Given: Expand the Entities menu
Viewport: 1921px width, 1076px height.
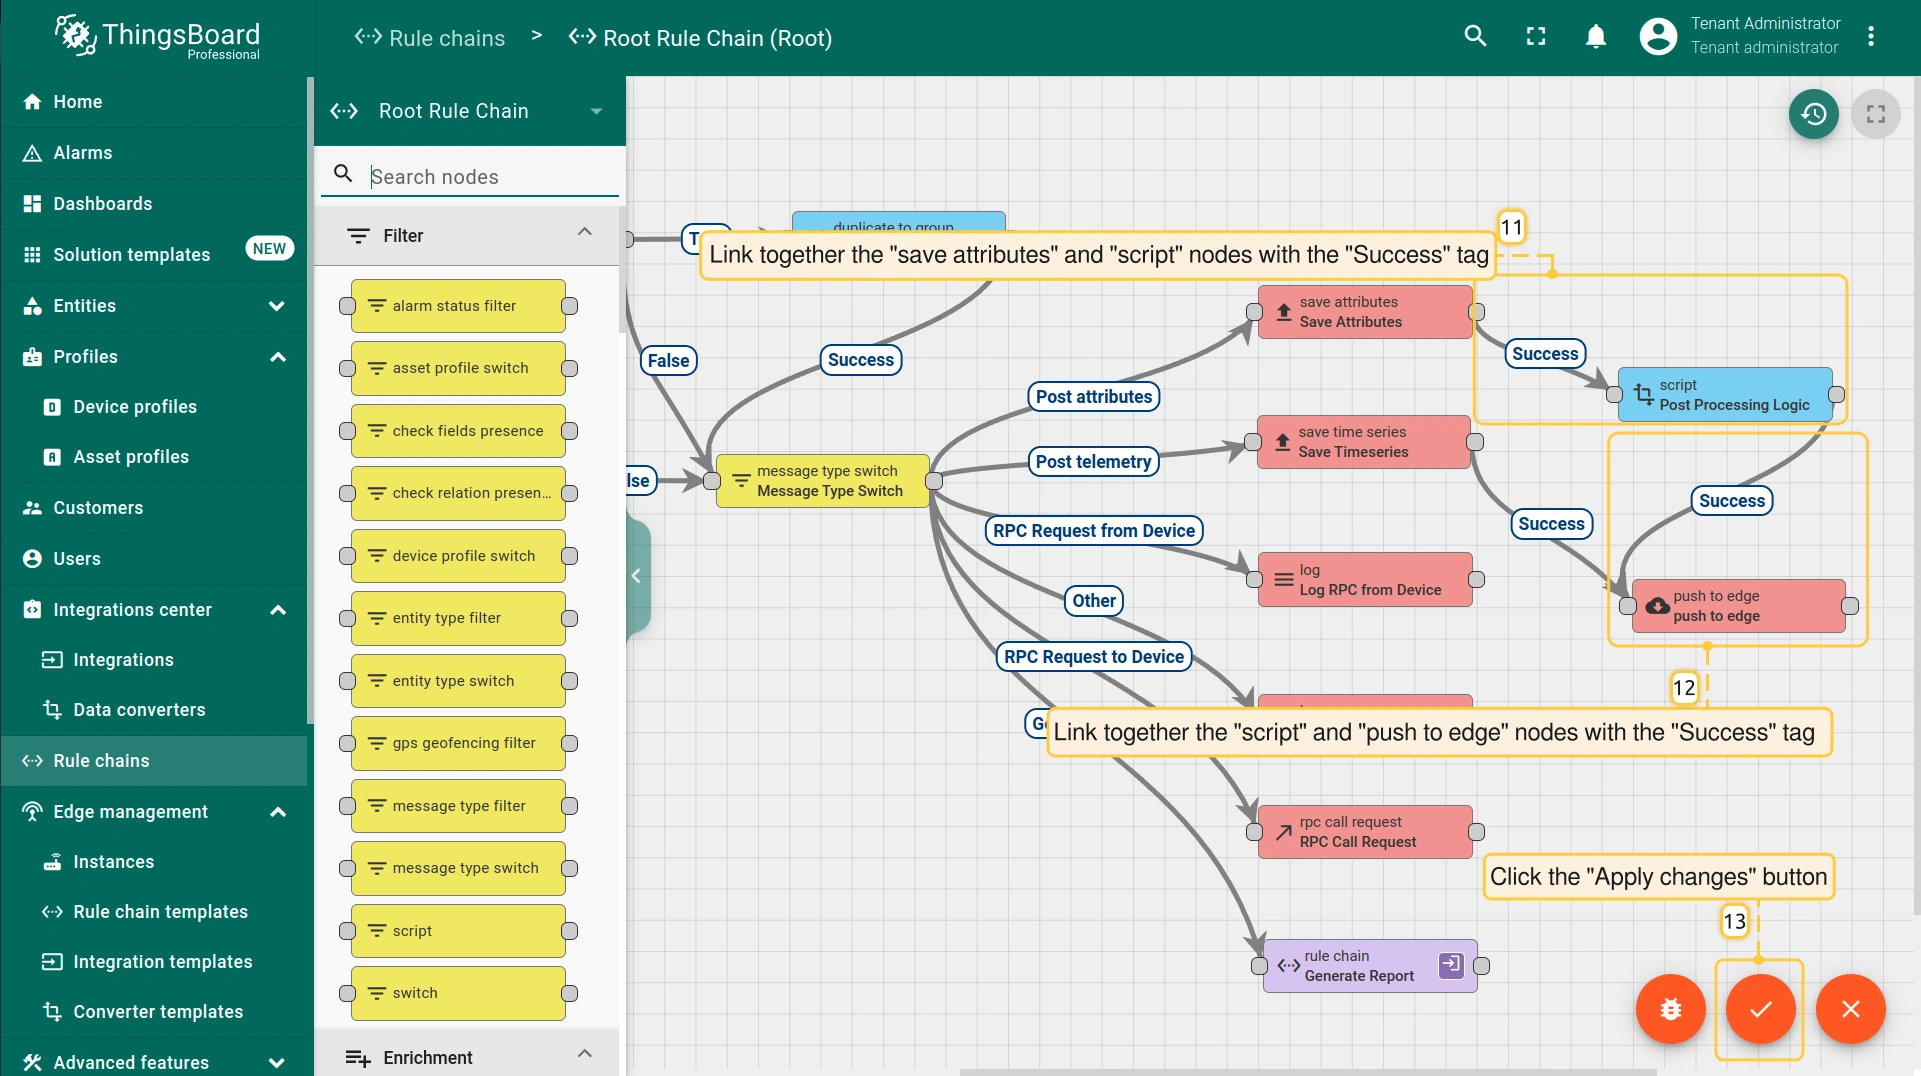Looking at the screenshot, I should pos(276,306).
